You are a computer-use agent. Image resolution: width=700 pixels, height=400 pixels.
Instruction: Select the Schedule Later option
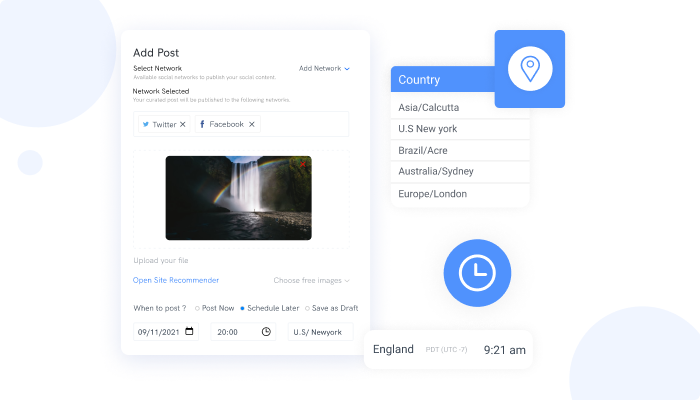click(x=270, y=308)
